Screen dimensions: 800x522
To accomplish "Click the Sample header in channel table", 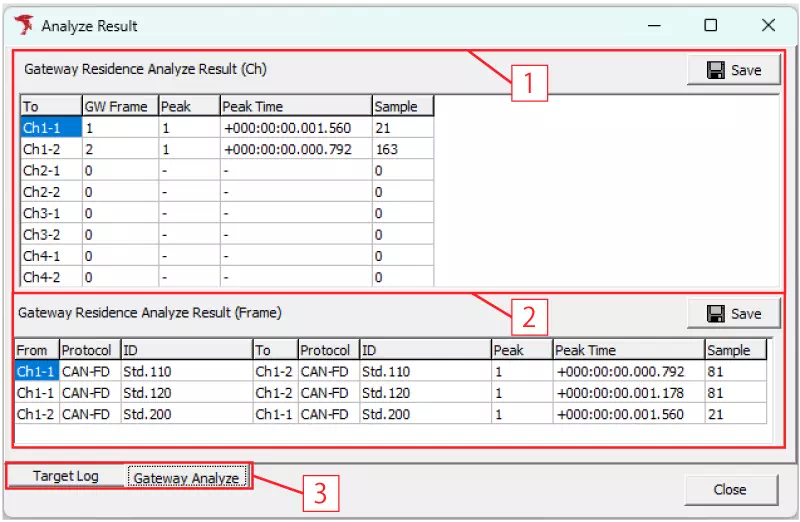I will click(402, 106).
